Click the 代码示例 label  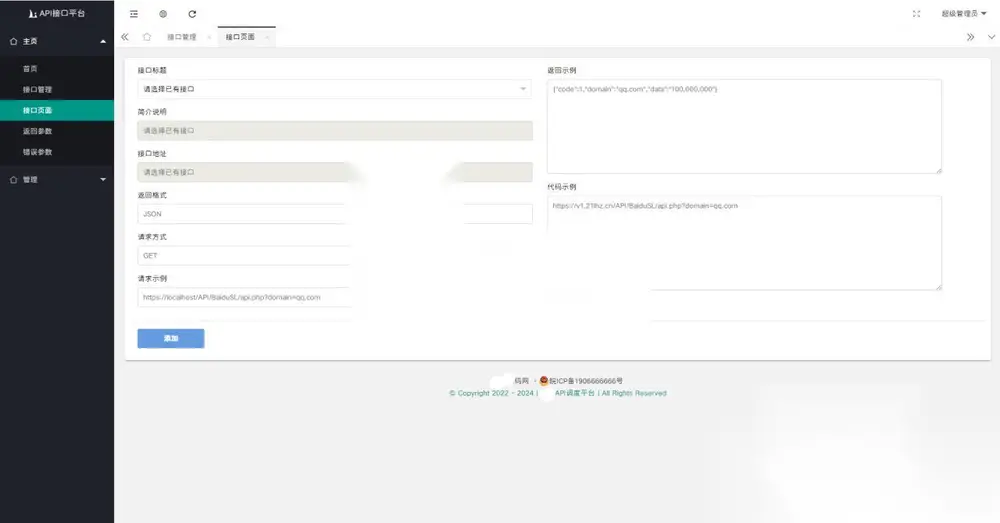pyautogui.click(x=561, y=187)
